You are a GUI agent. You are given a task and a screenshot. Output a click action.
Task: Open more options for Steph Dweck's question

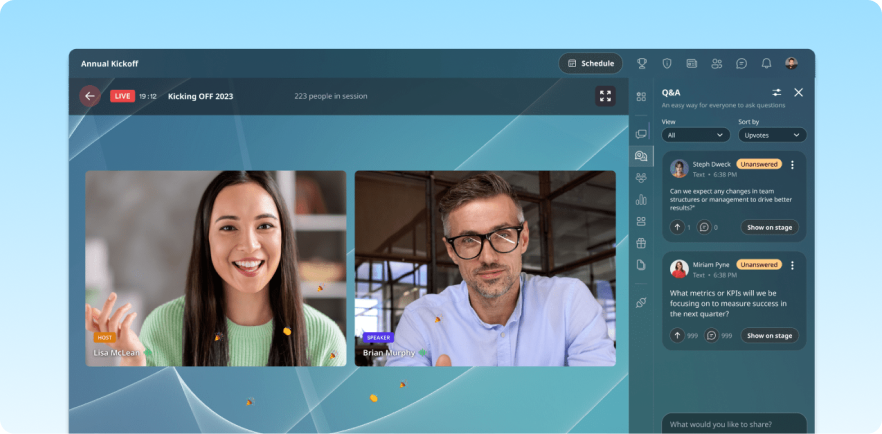(x=792, y=165)
